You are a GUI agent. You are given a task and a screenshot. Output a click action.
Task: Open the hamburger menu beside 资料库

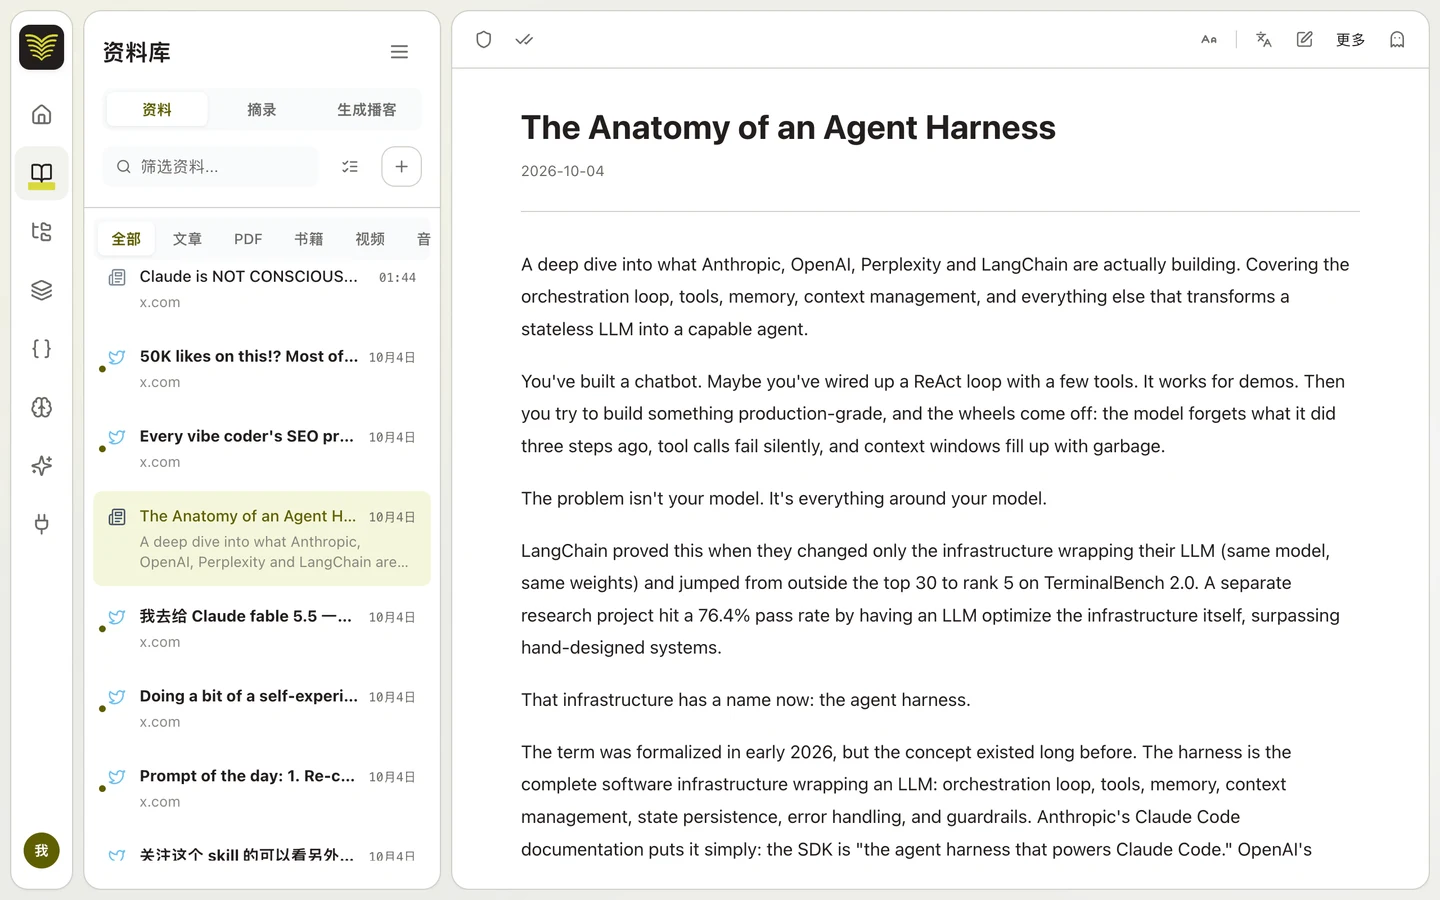tap(399, 52)
